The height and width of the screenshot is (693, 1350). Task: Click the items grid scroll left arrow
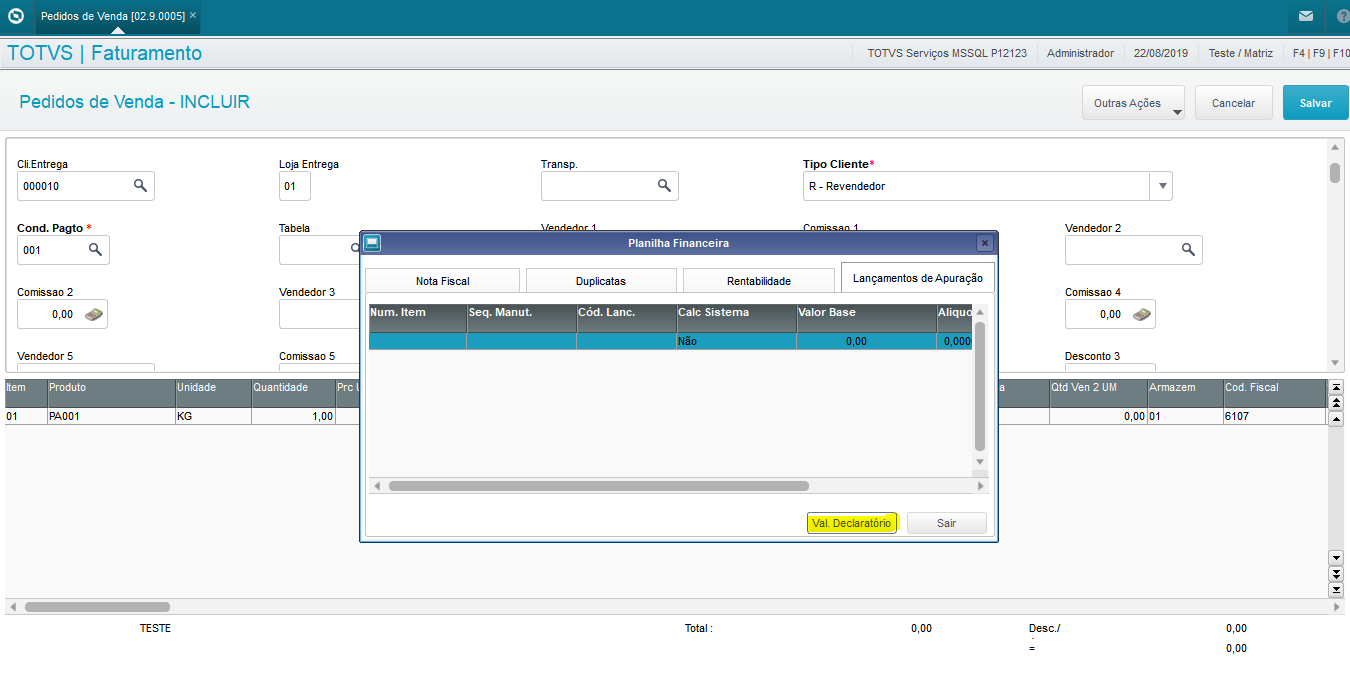pos(13,607)
